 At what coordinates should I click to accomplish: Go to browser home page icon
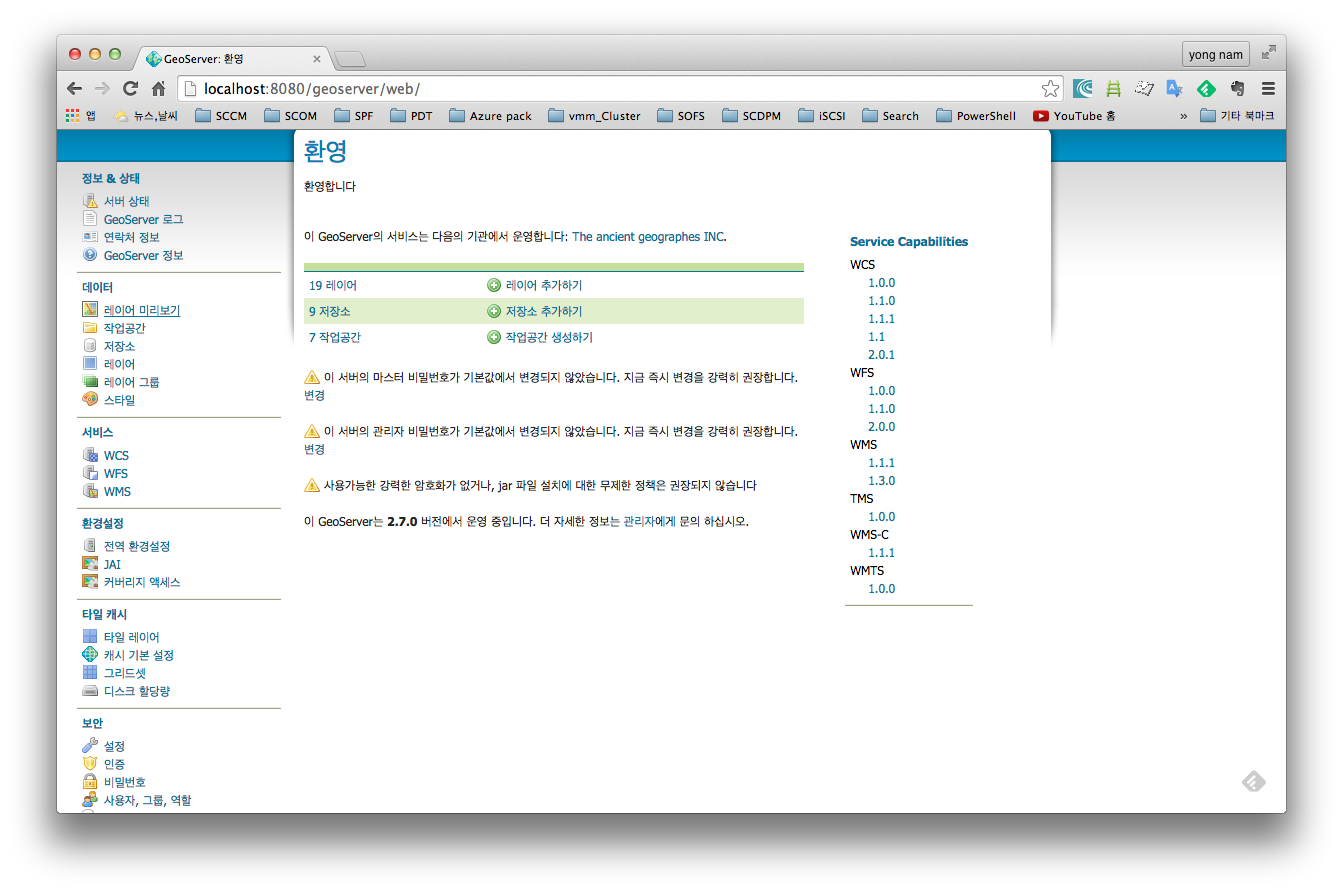point(158,88)
